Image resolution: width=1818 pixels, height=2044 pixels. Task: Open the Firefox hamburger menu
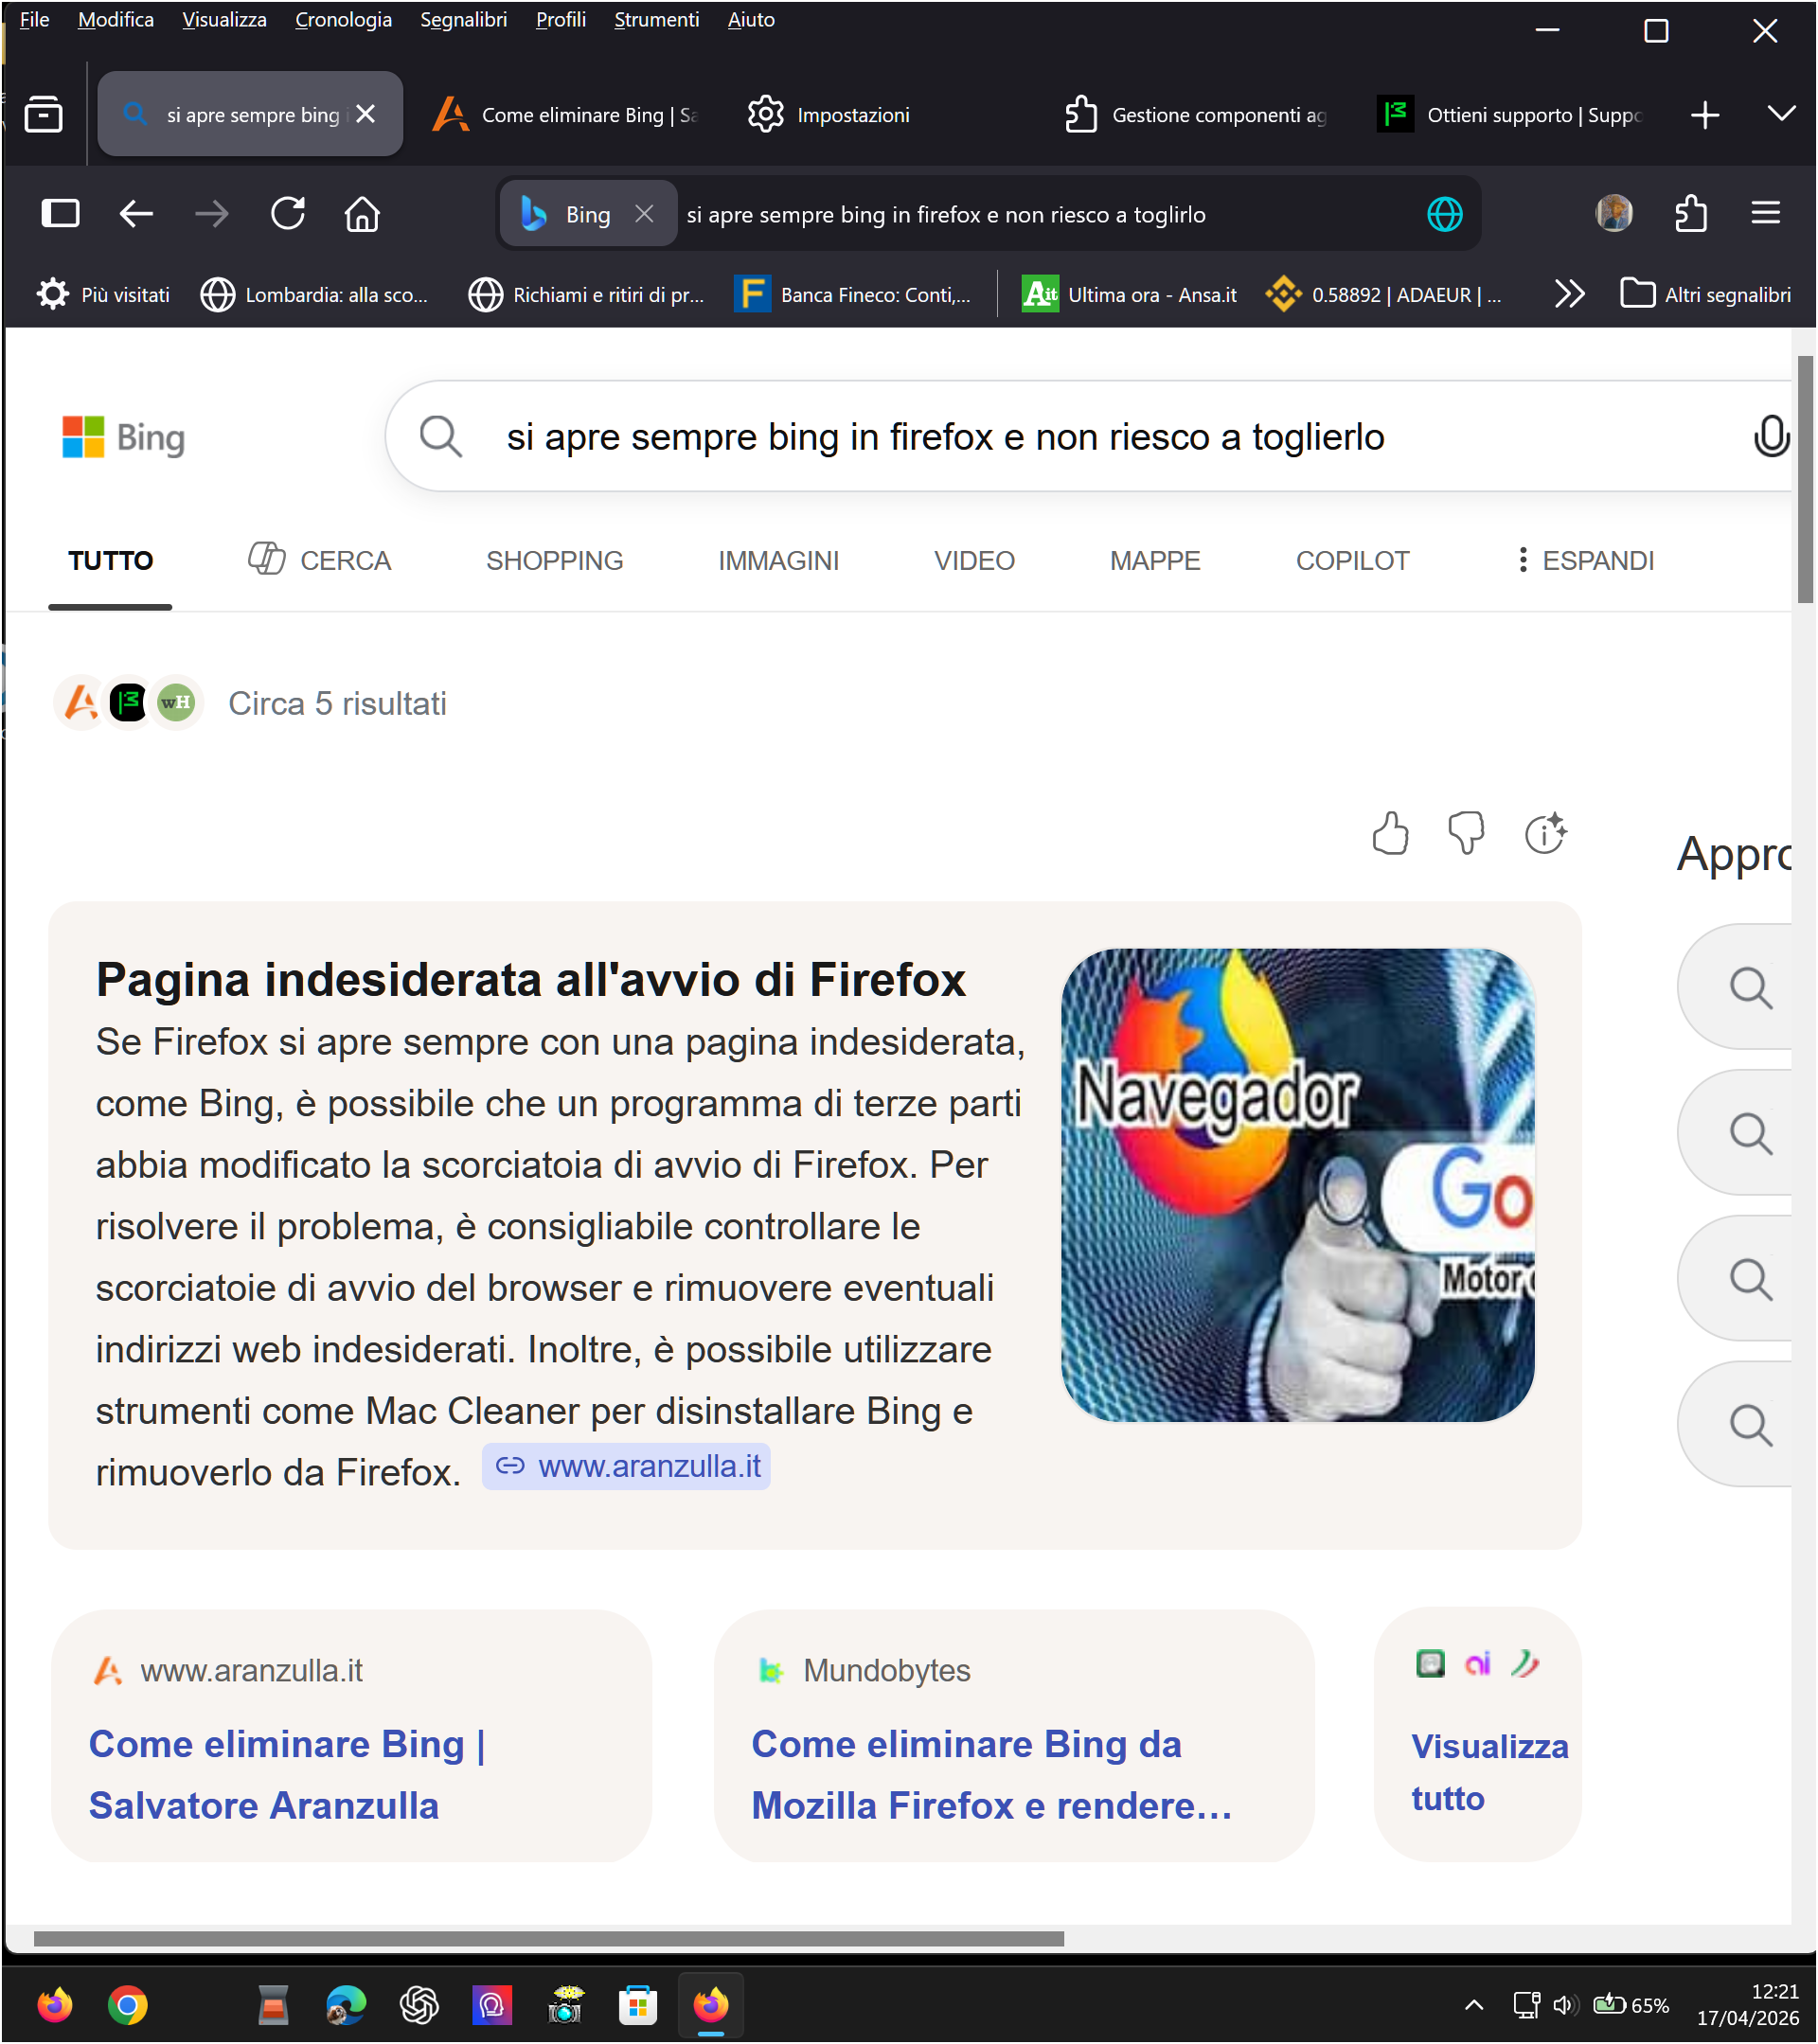(x=1765, y=213)
